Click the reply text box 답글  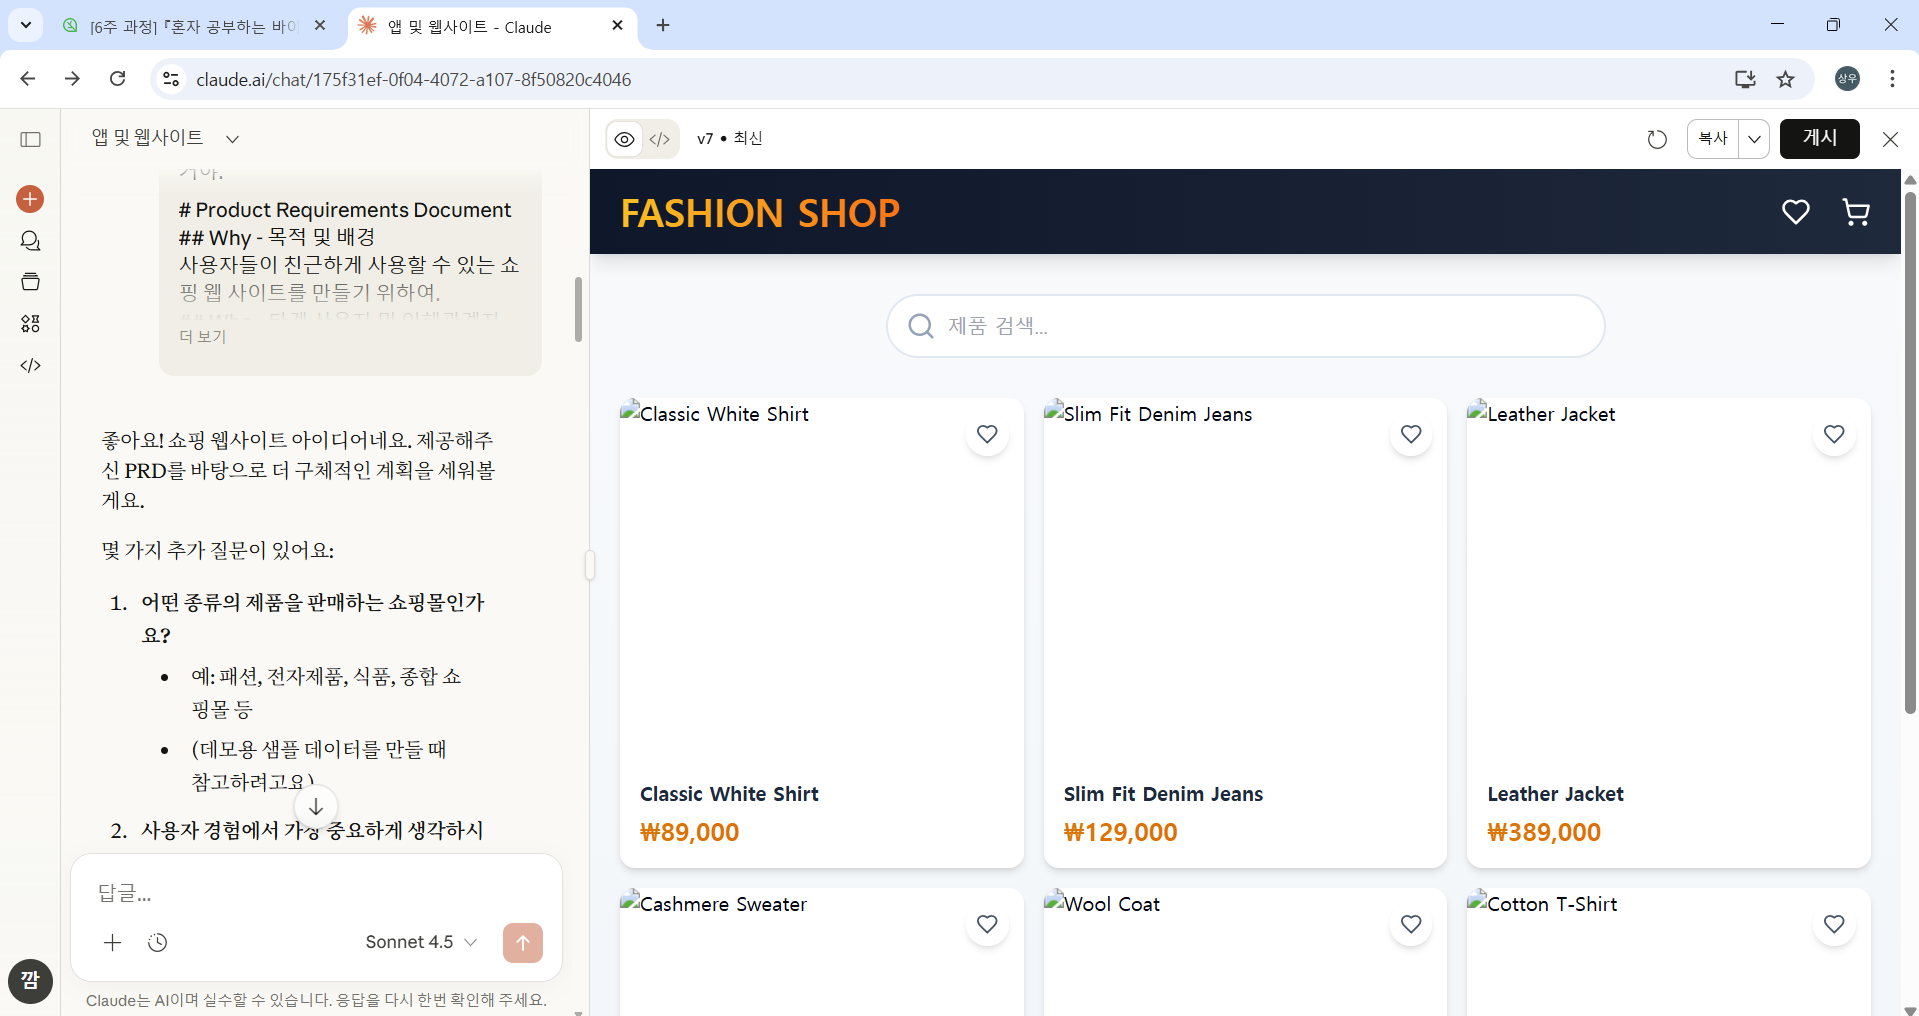316,893
